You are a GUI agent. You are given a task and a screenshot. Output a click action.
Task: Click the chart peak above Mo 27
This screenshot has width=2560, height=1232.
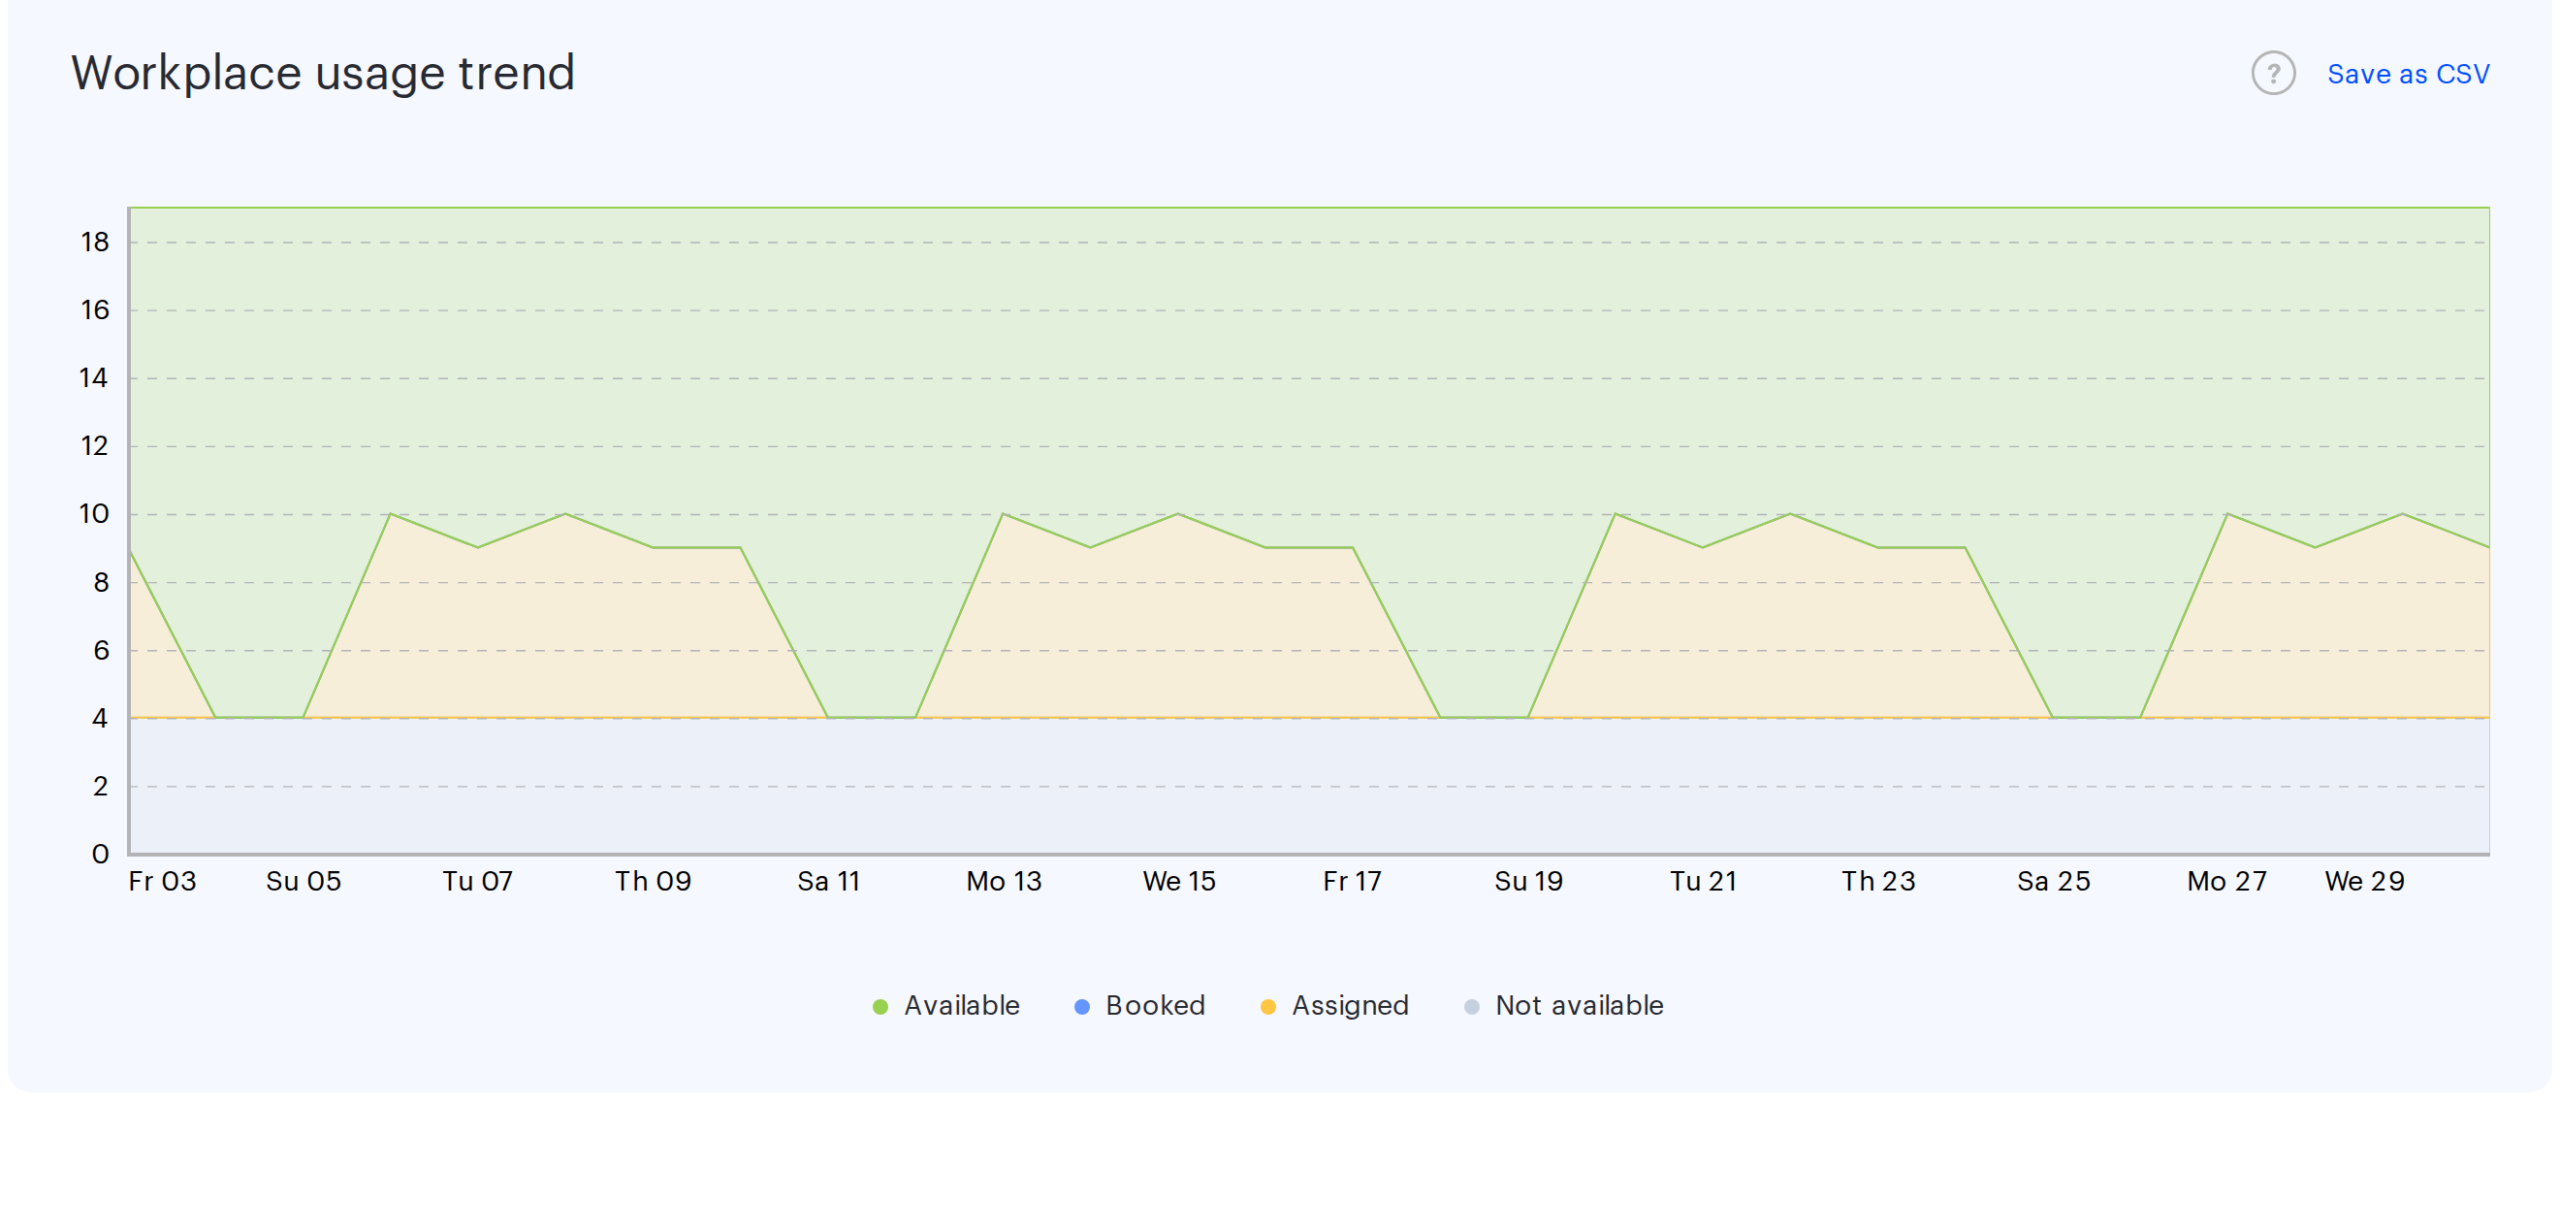pos(2227,514)
